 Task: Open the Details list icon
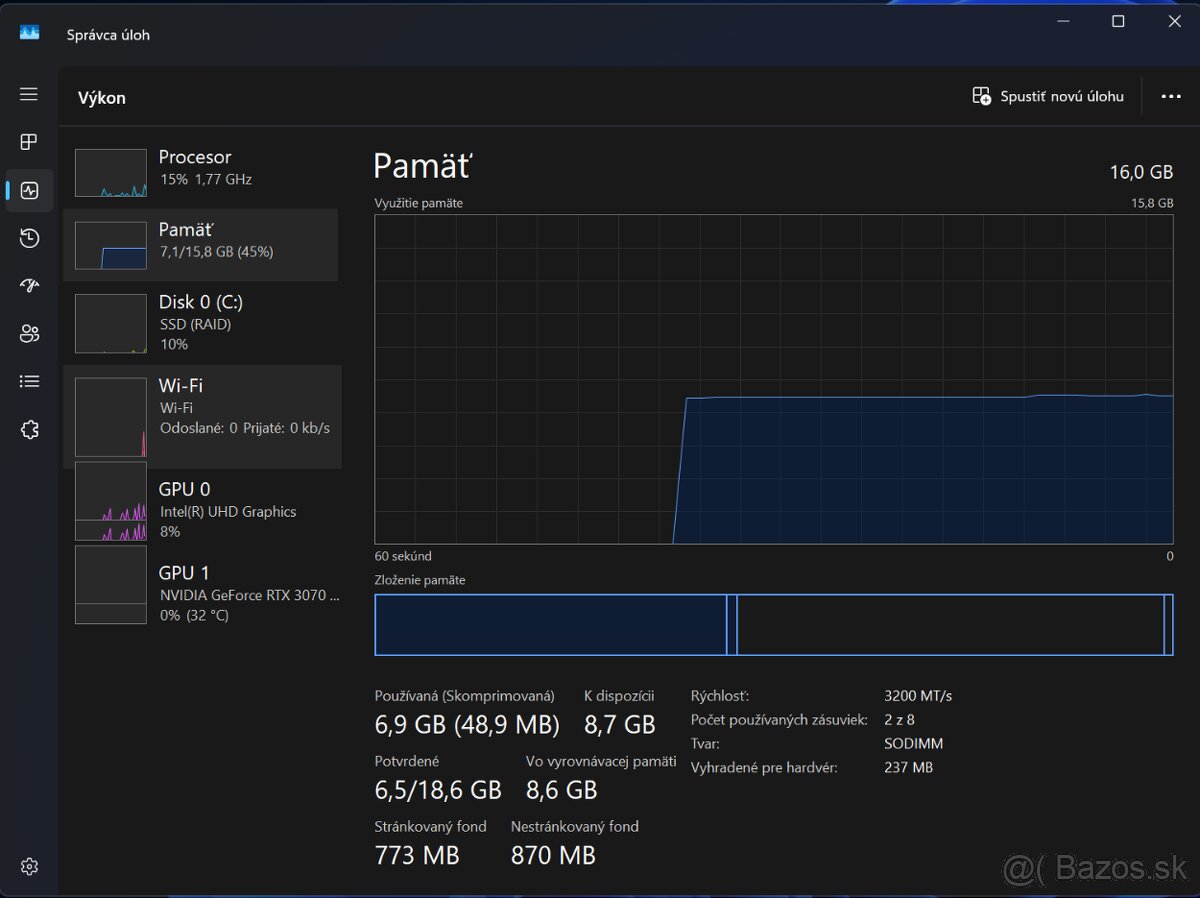29,382
